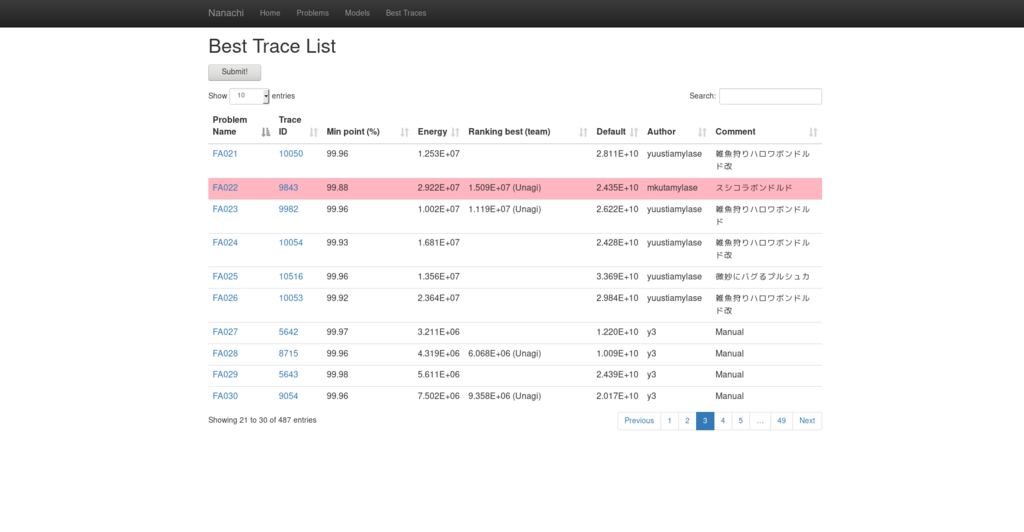This screenshot has height=532, width=1024.
Task: Open problem FA026
Action: coord(225,298)
